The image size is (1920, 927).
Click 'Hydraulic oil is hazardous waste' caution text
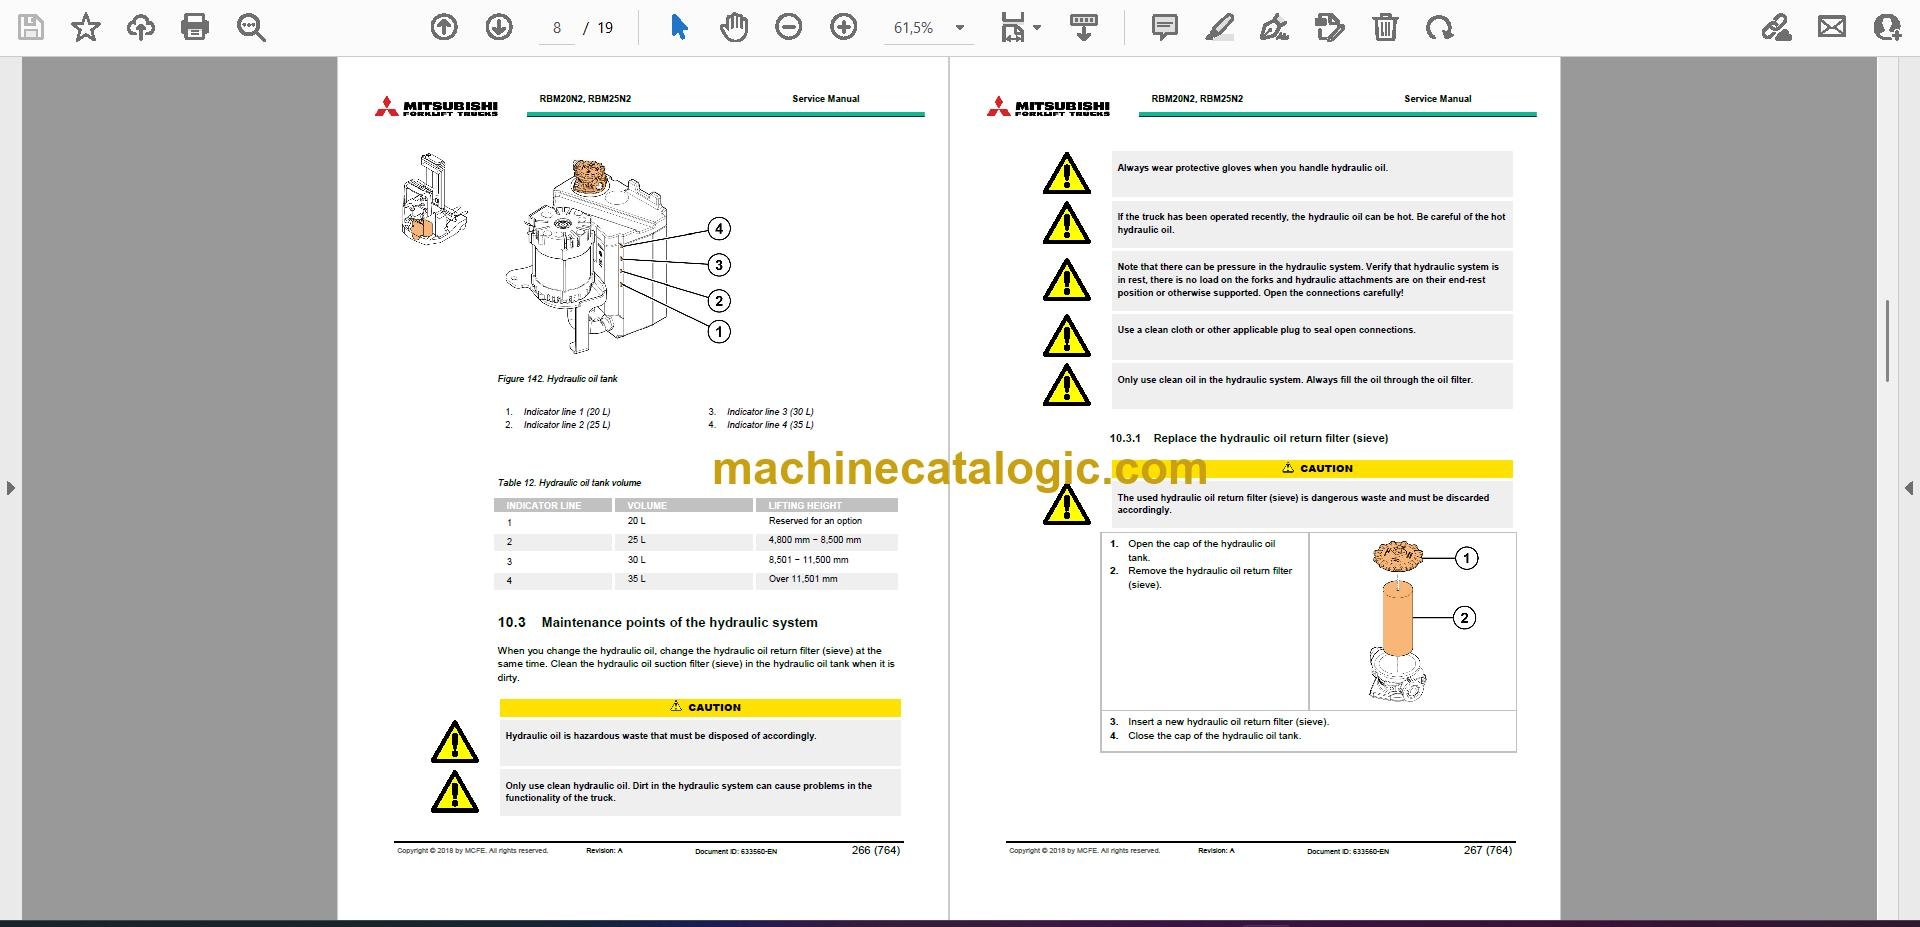pyautogui.click(x=661, y=736)
